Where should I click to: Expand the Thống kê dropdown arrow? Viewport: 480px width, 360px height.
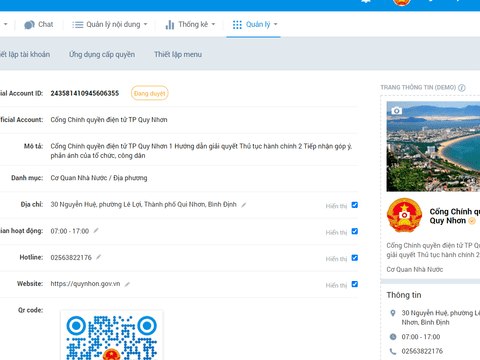click(x=213, y=24)
